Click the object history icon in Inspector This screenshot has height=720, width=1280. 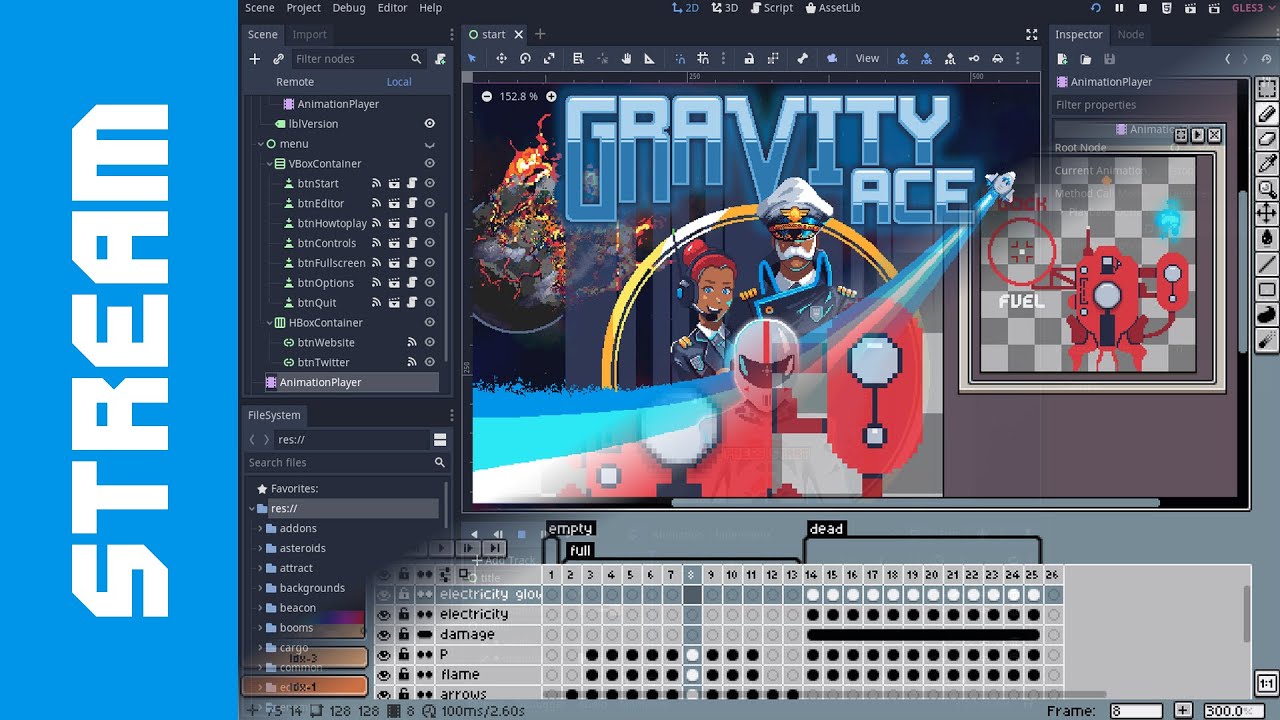click(1264, 59)
